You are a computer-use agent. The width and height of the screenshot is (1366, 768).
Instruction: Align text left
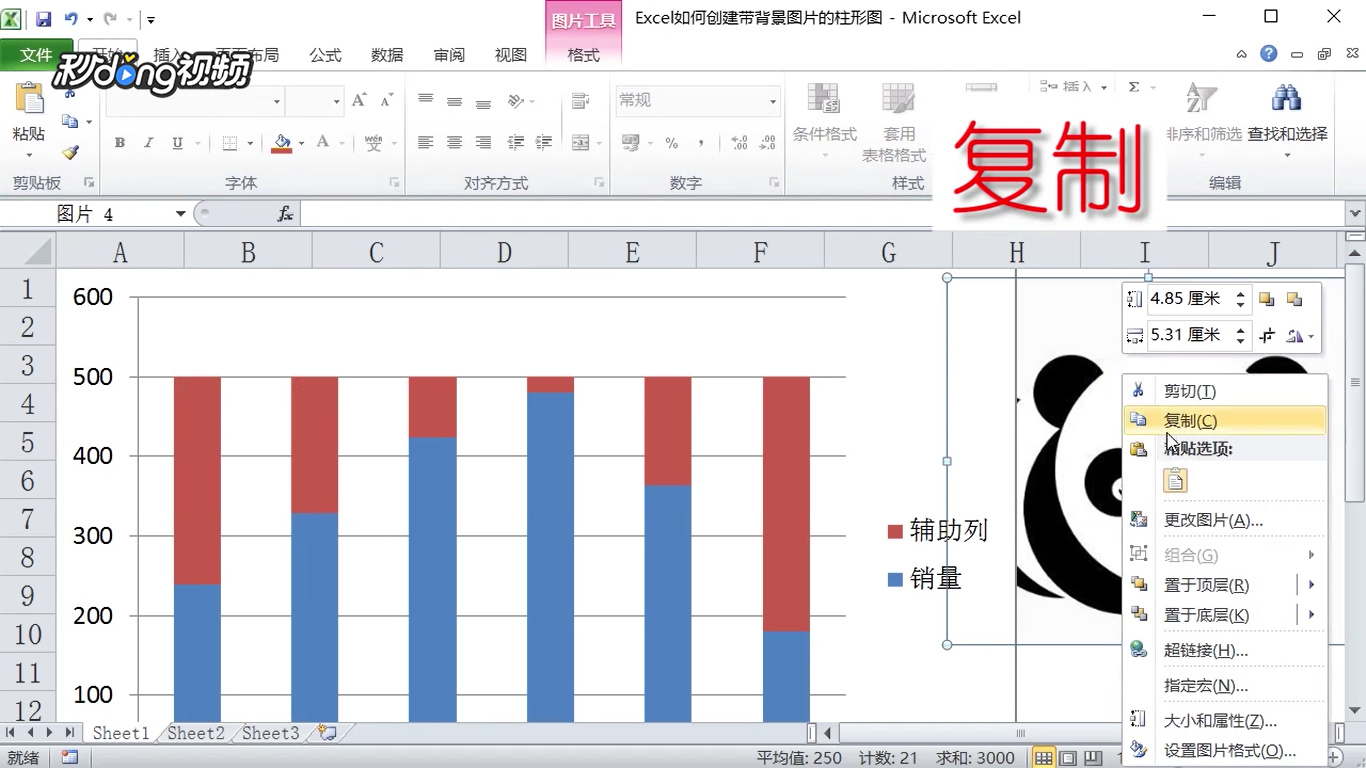[426, 143]
